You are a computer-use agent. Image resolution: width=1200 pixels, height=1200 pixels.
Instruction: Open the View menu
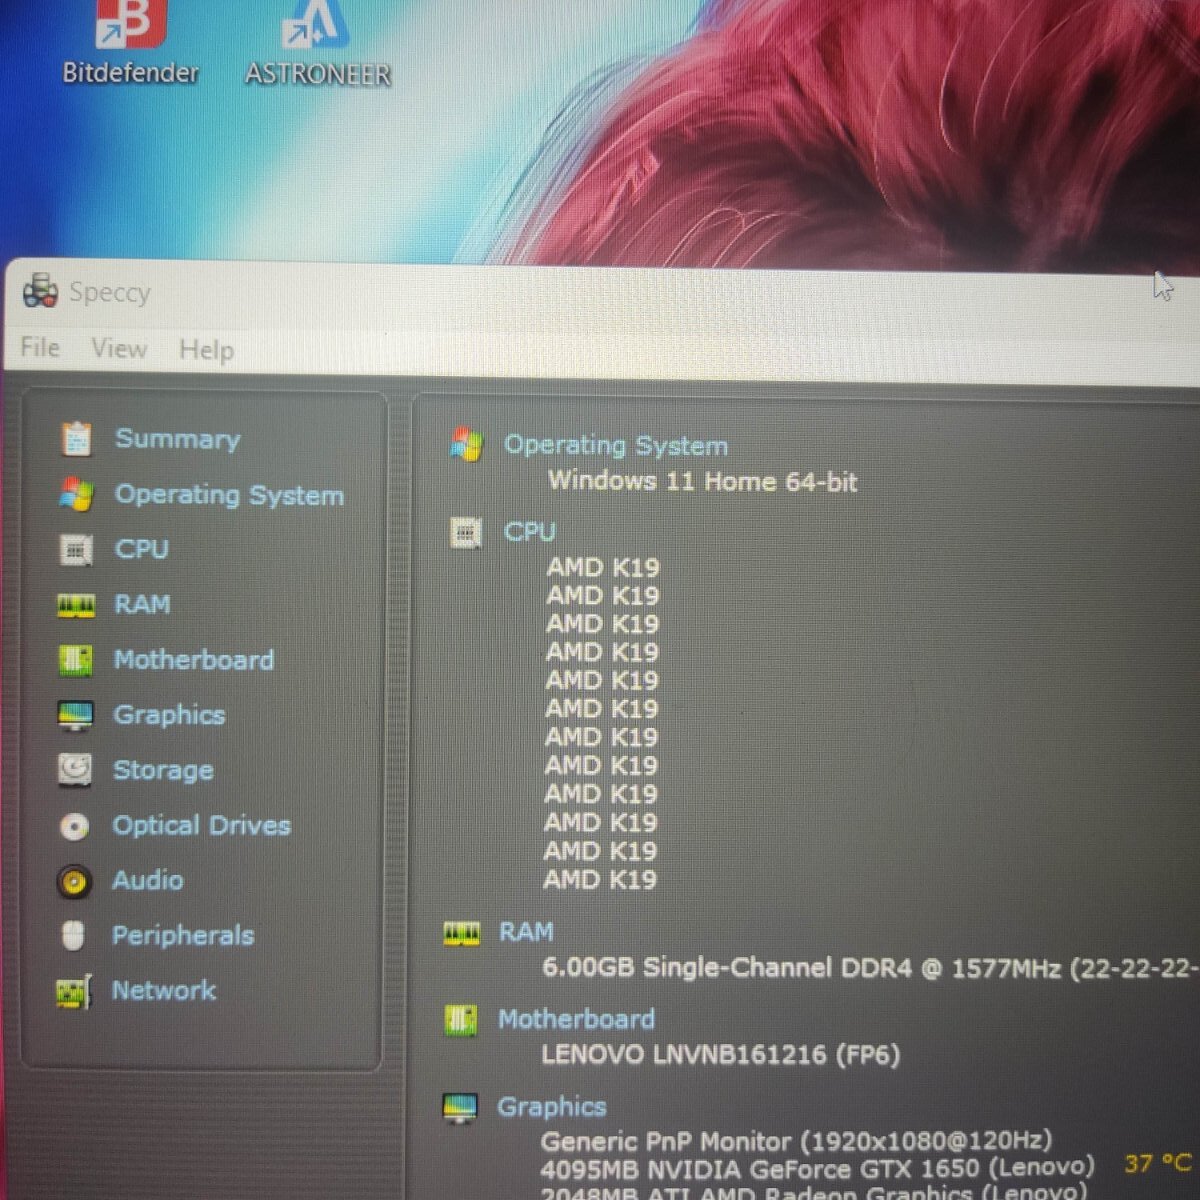point(119,348)
